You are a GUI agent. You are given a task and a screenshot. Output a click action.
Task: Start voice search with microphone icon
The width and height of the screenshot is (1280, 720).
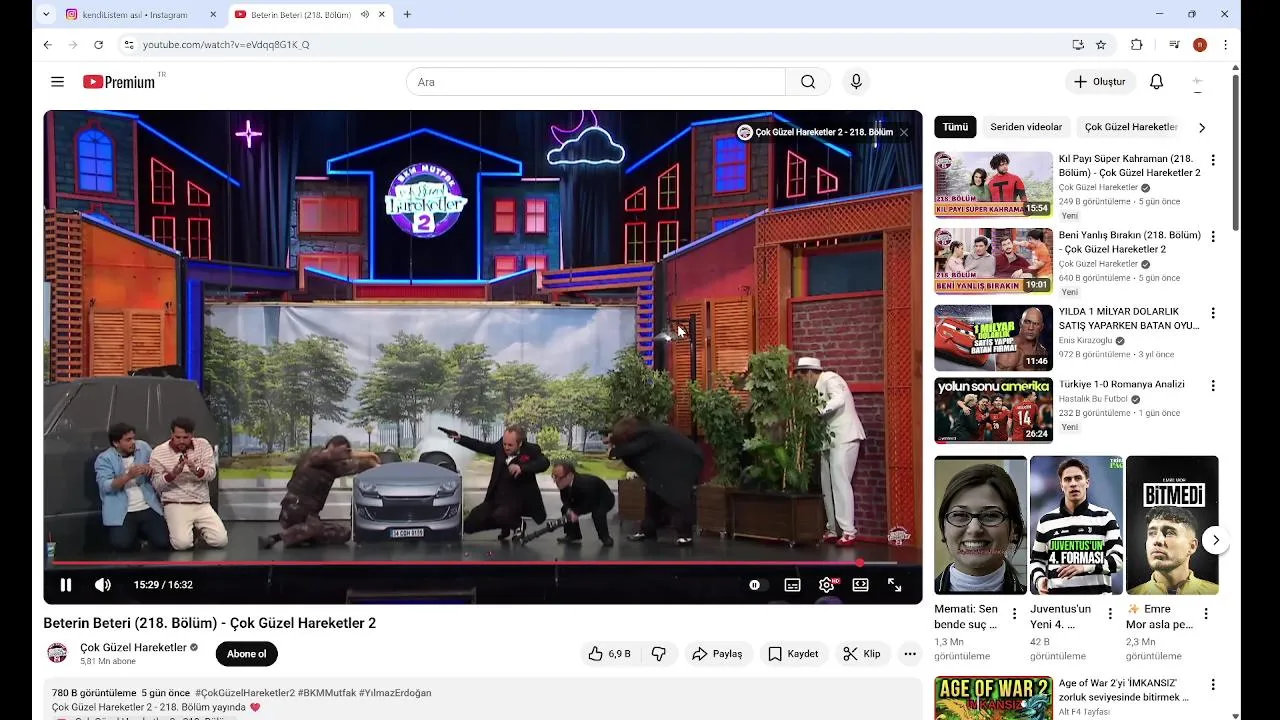point(855,82)
